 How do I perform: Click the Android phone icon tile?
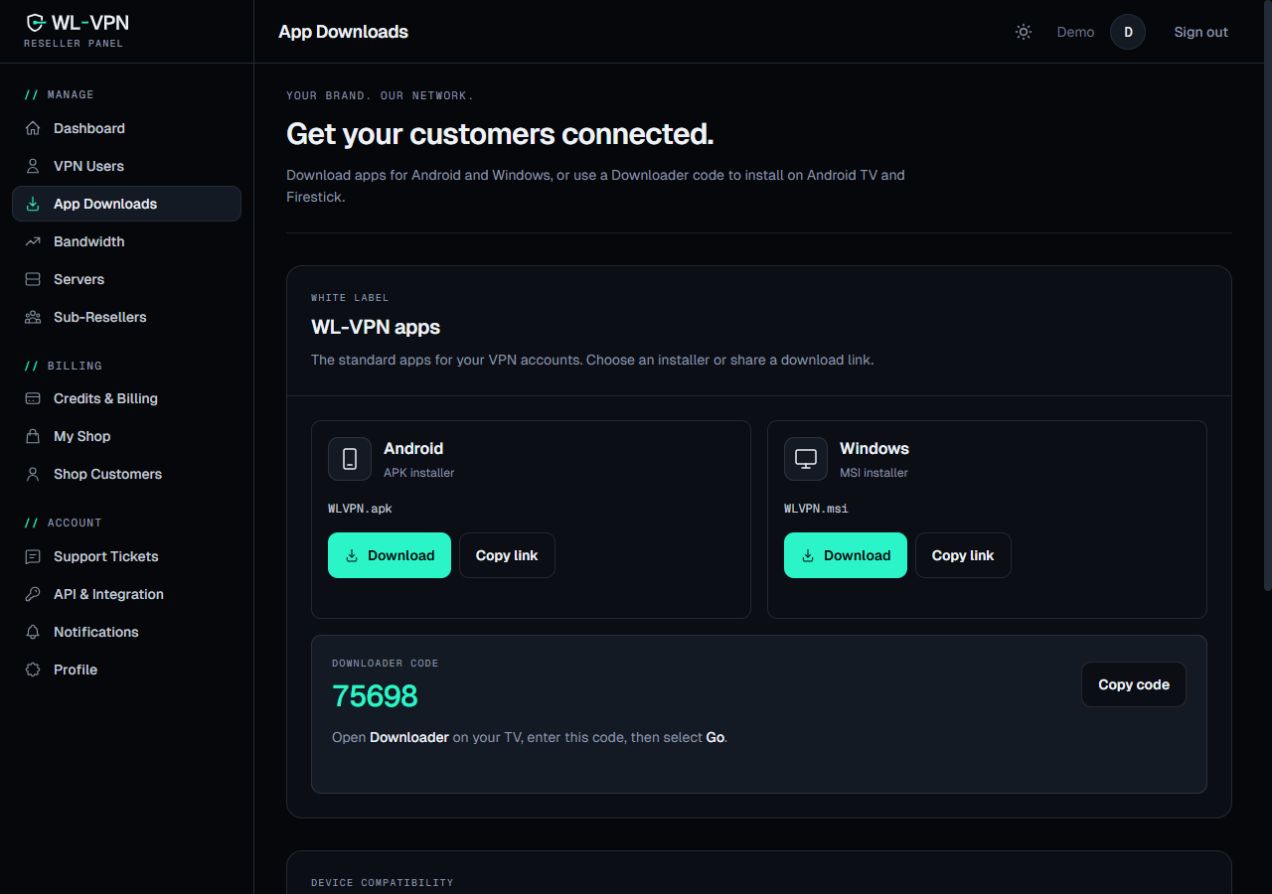pos(350,459)
